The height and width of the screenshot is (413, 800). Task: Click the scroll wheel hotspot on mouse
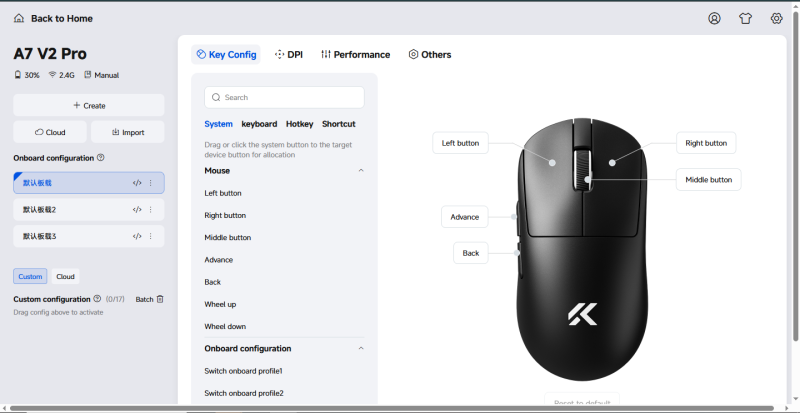588,179
